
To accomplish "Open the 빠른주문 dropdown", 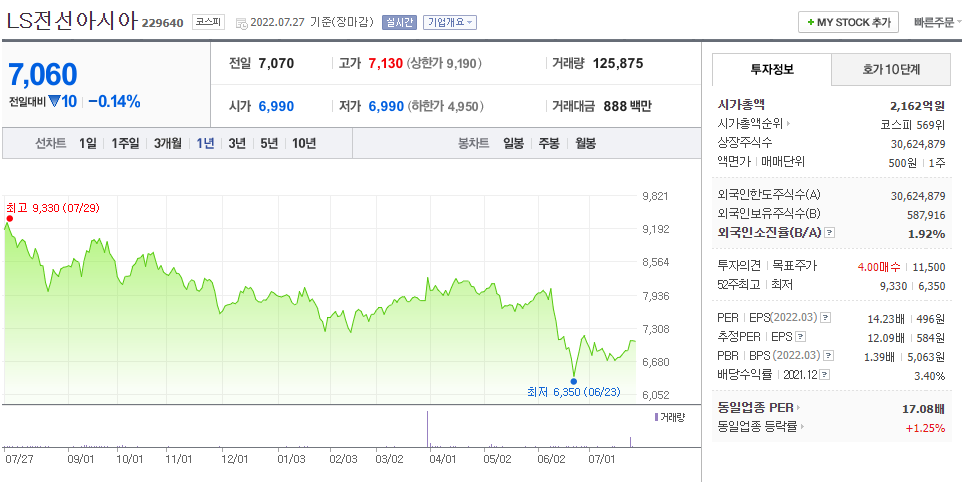I will pyautogui.click(x=938, y=22).
